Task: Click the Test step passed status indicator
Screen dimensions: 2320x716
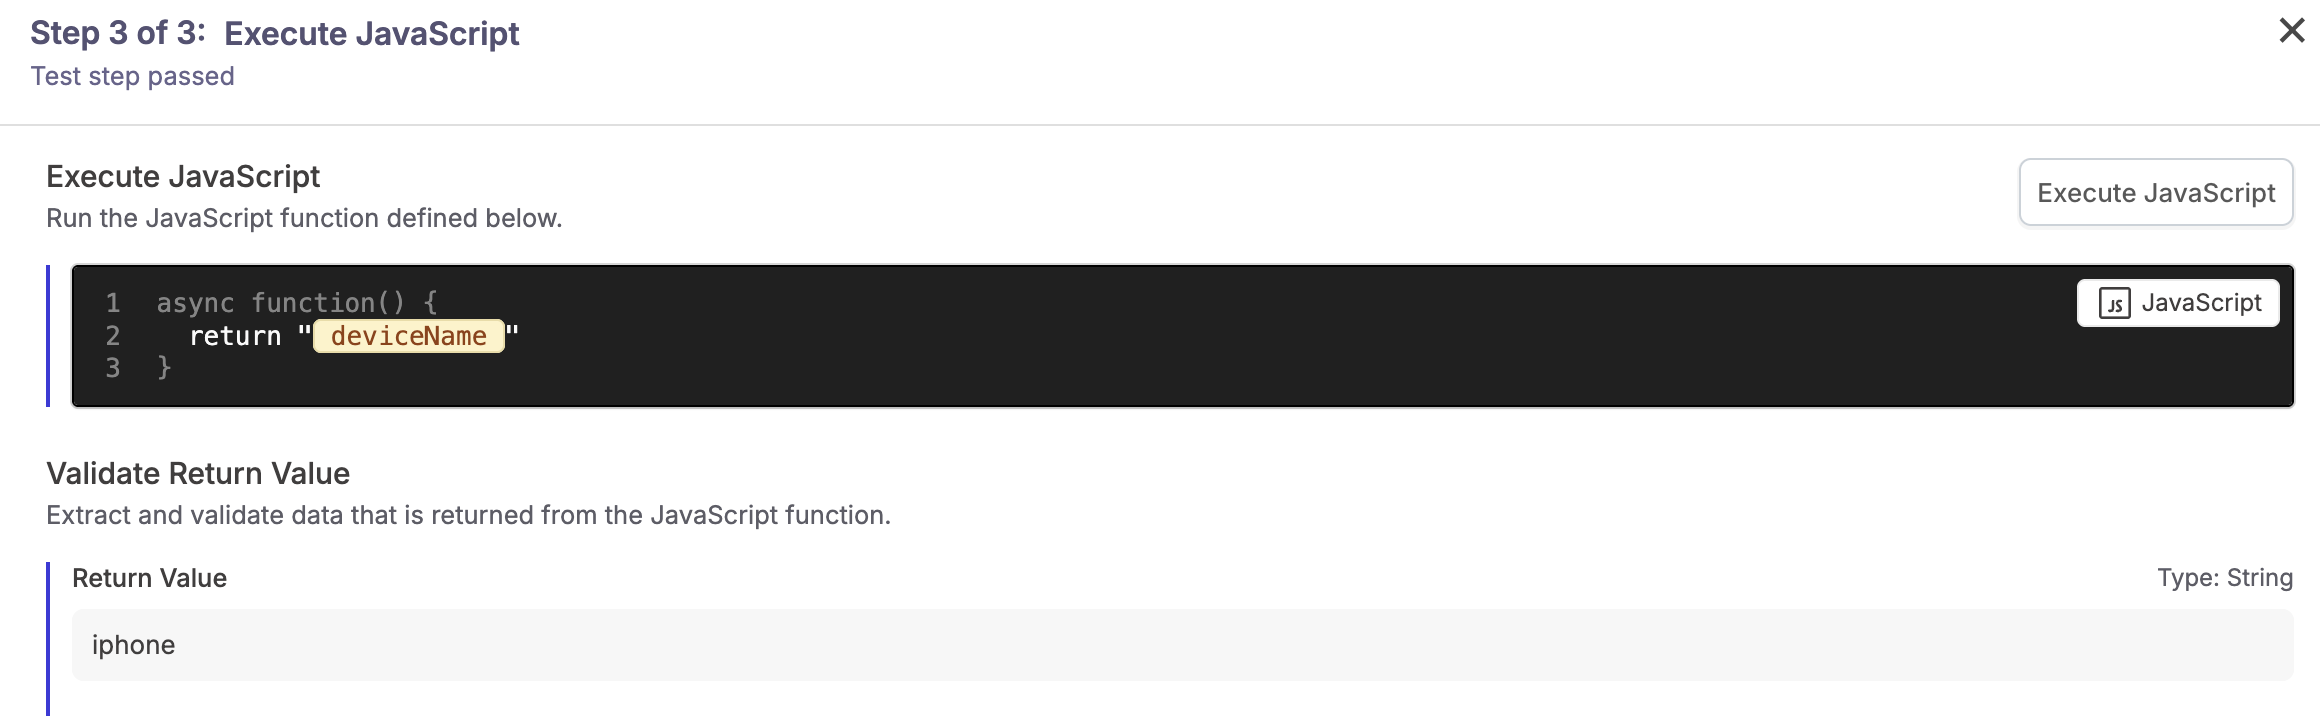Action: tap(131, 75)
